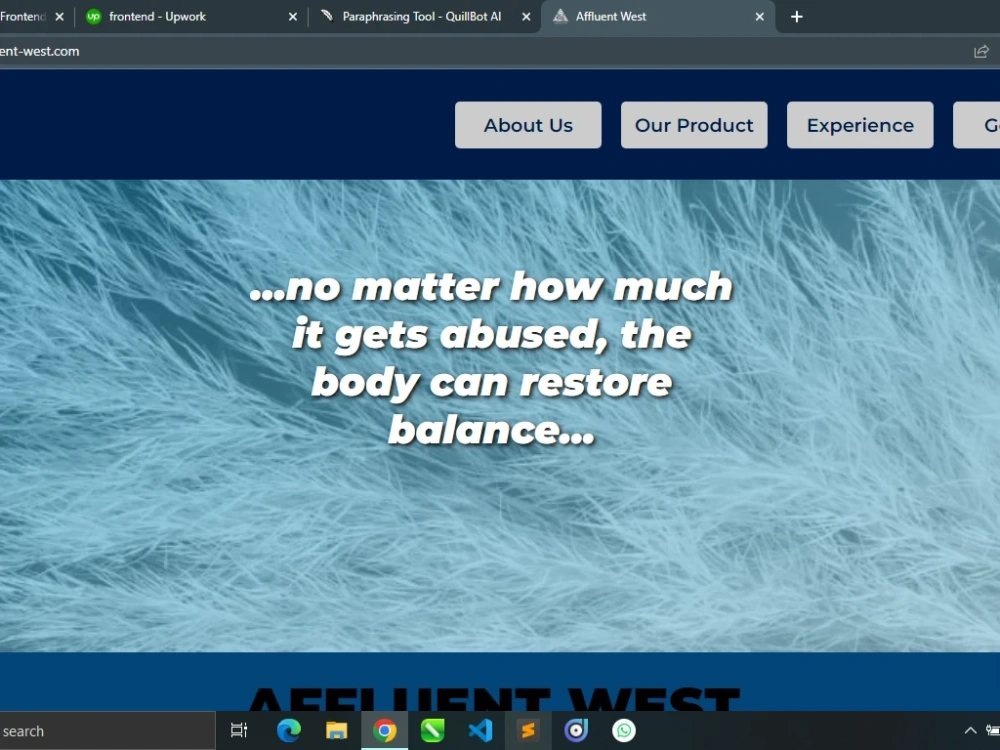Launch Microsoft Edge from the taskbar

coord(288,730)
